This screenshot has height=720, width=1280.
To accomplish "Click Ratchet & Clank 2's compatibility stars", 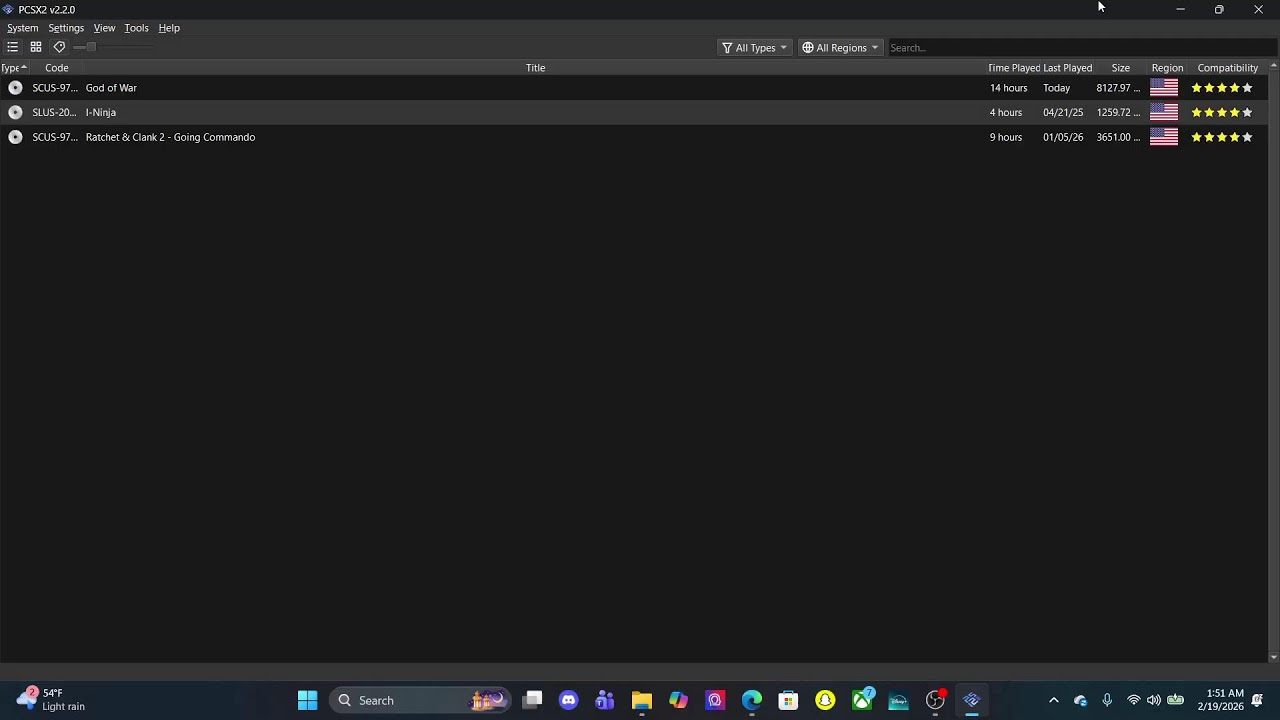I will [x=1221, y=137].
